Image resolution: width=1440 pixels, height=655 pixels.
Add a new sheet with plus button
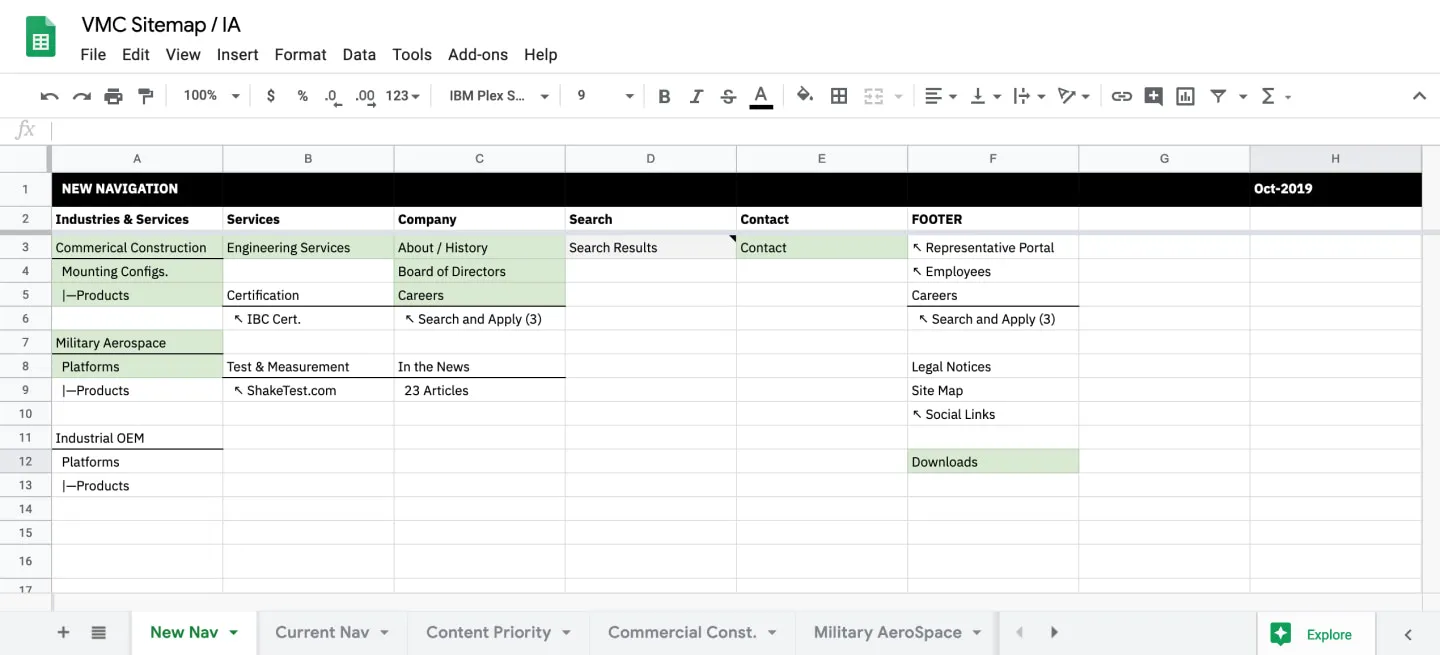tap(63, 632)
